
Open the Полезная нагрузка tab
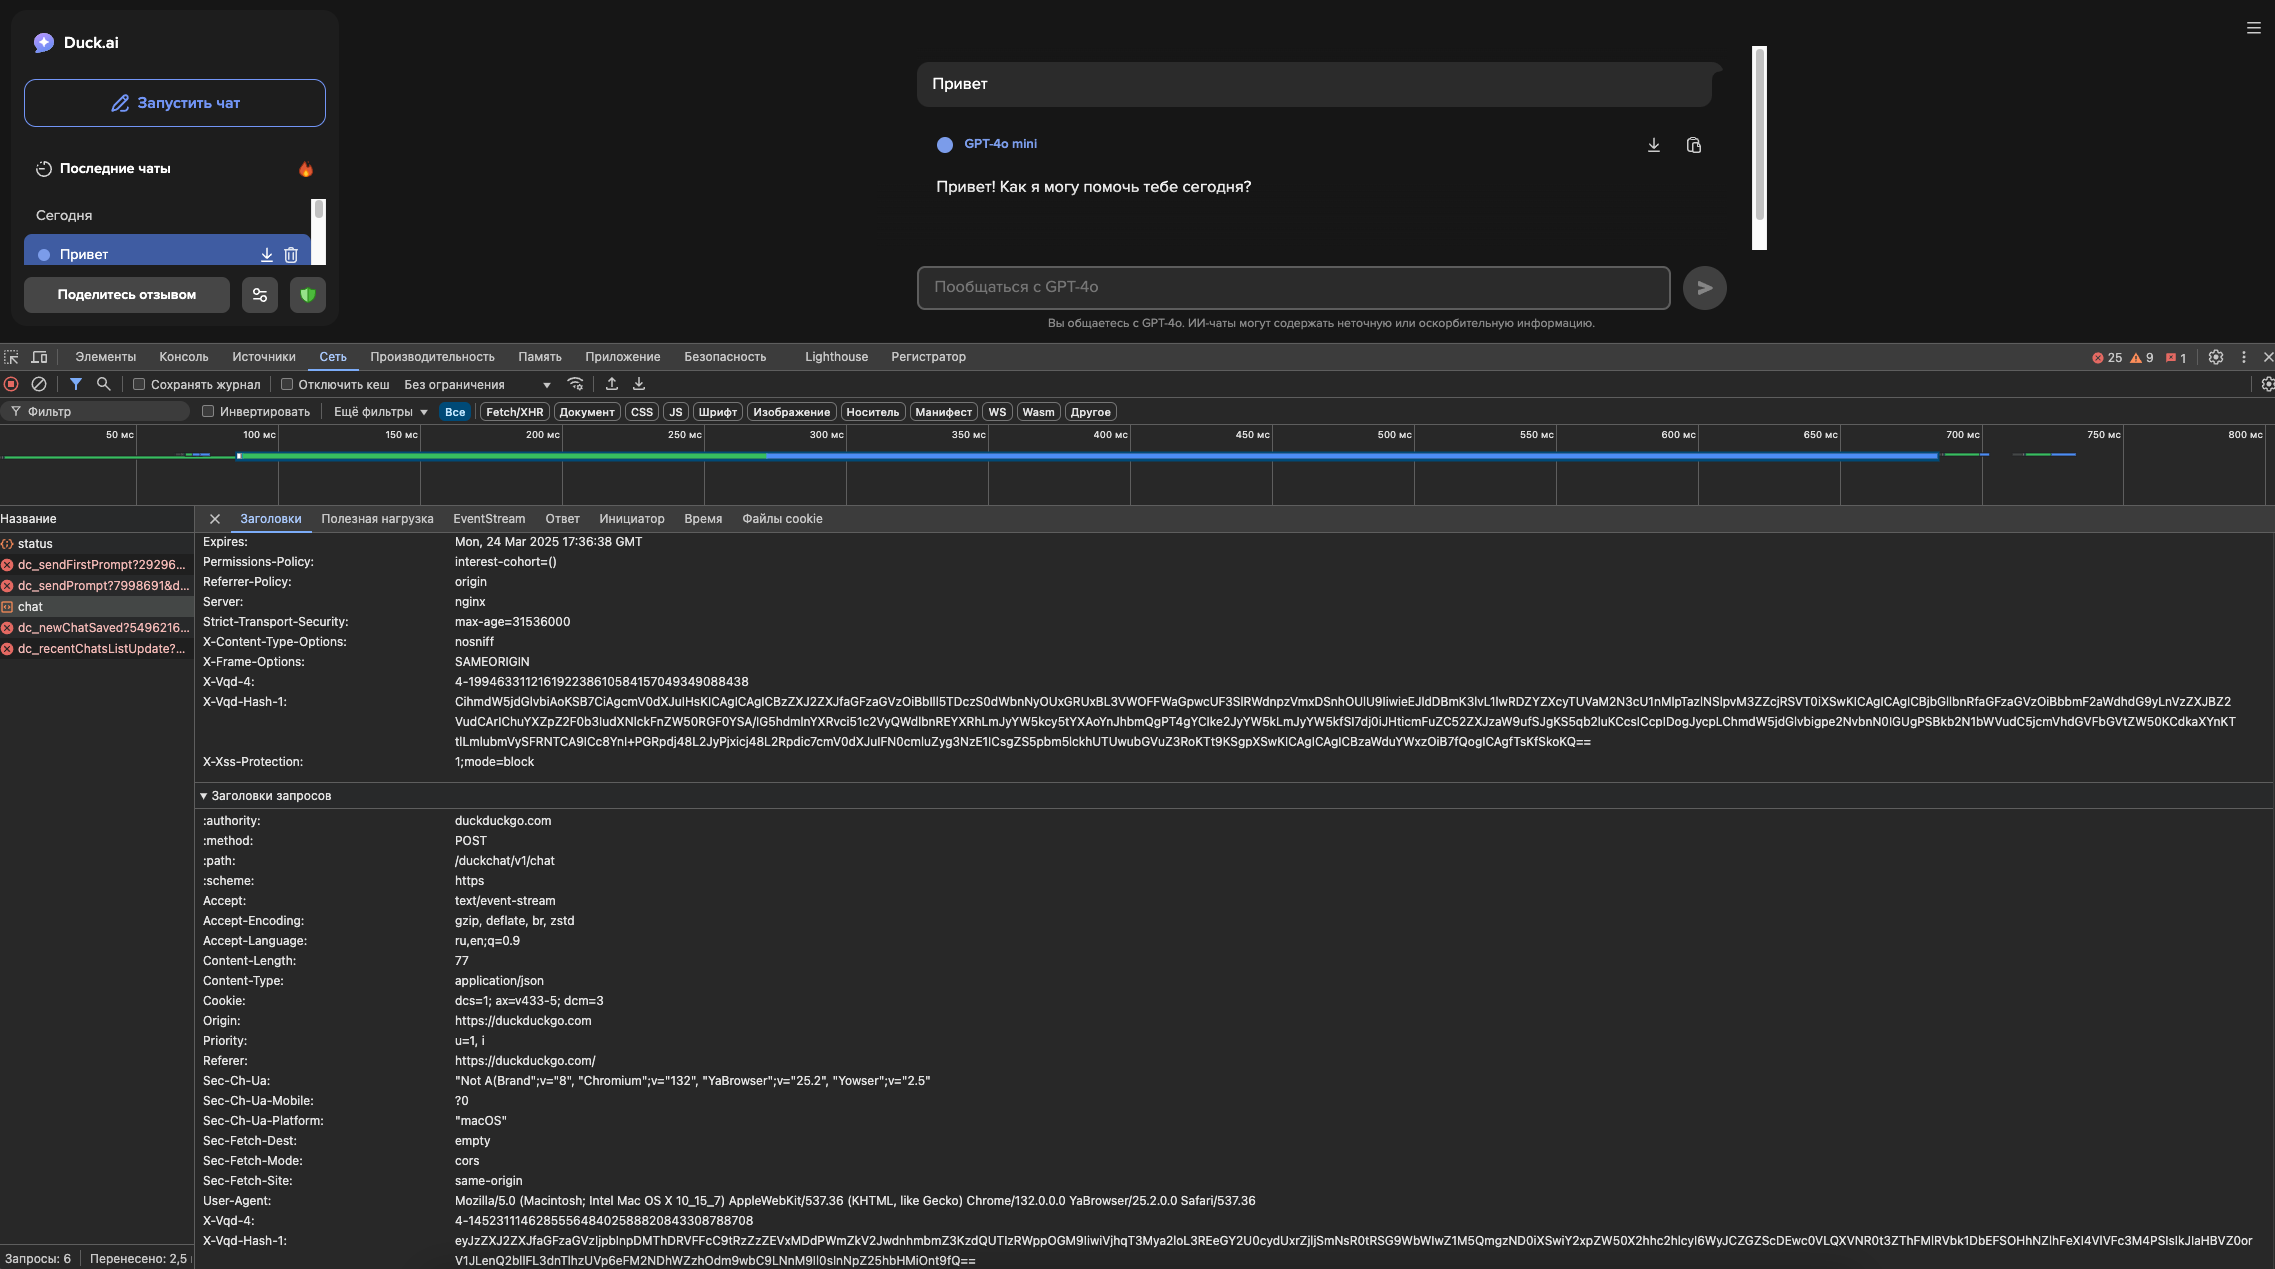(377, 519)
